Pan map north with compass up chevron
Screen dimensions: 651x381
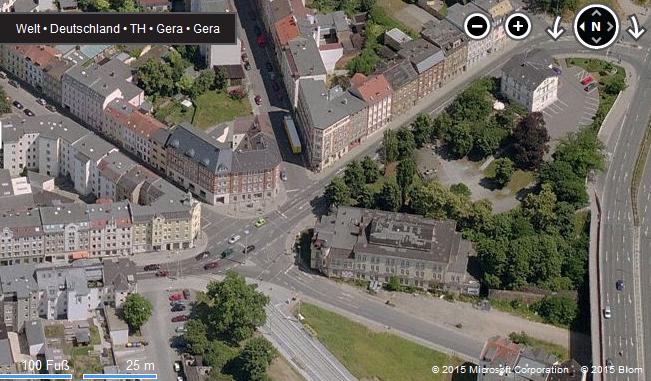point(596,13)
